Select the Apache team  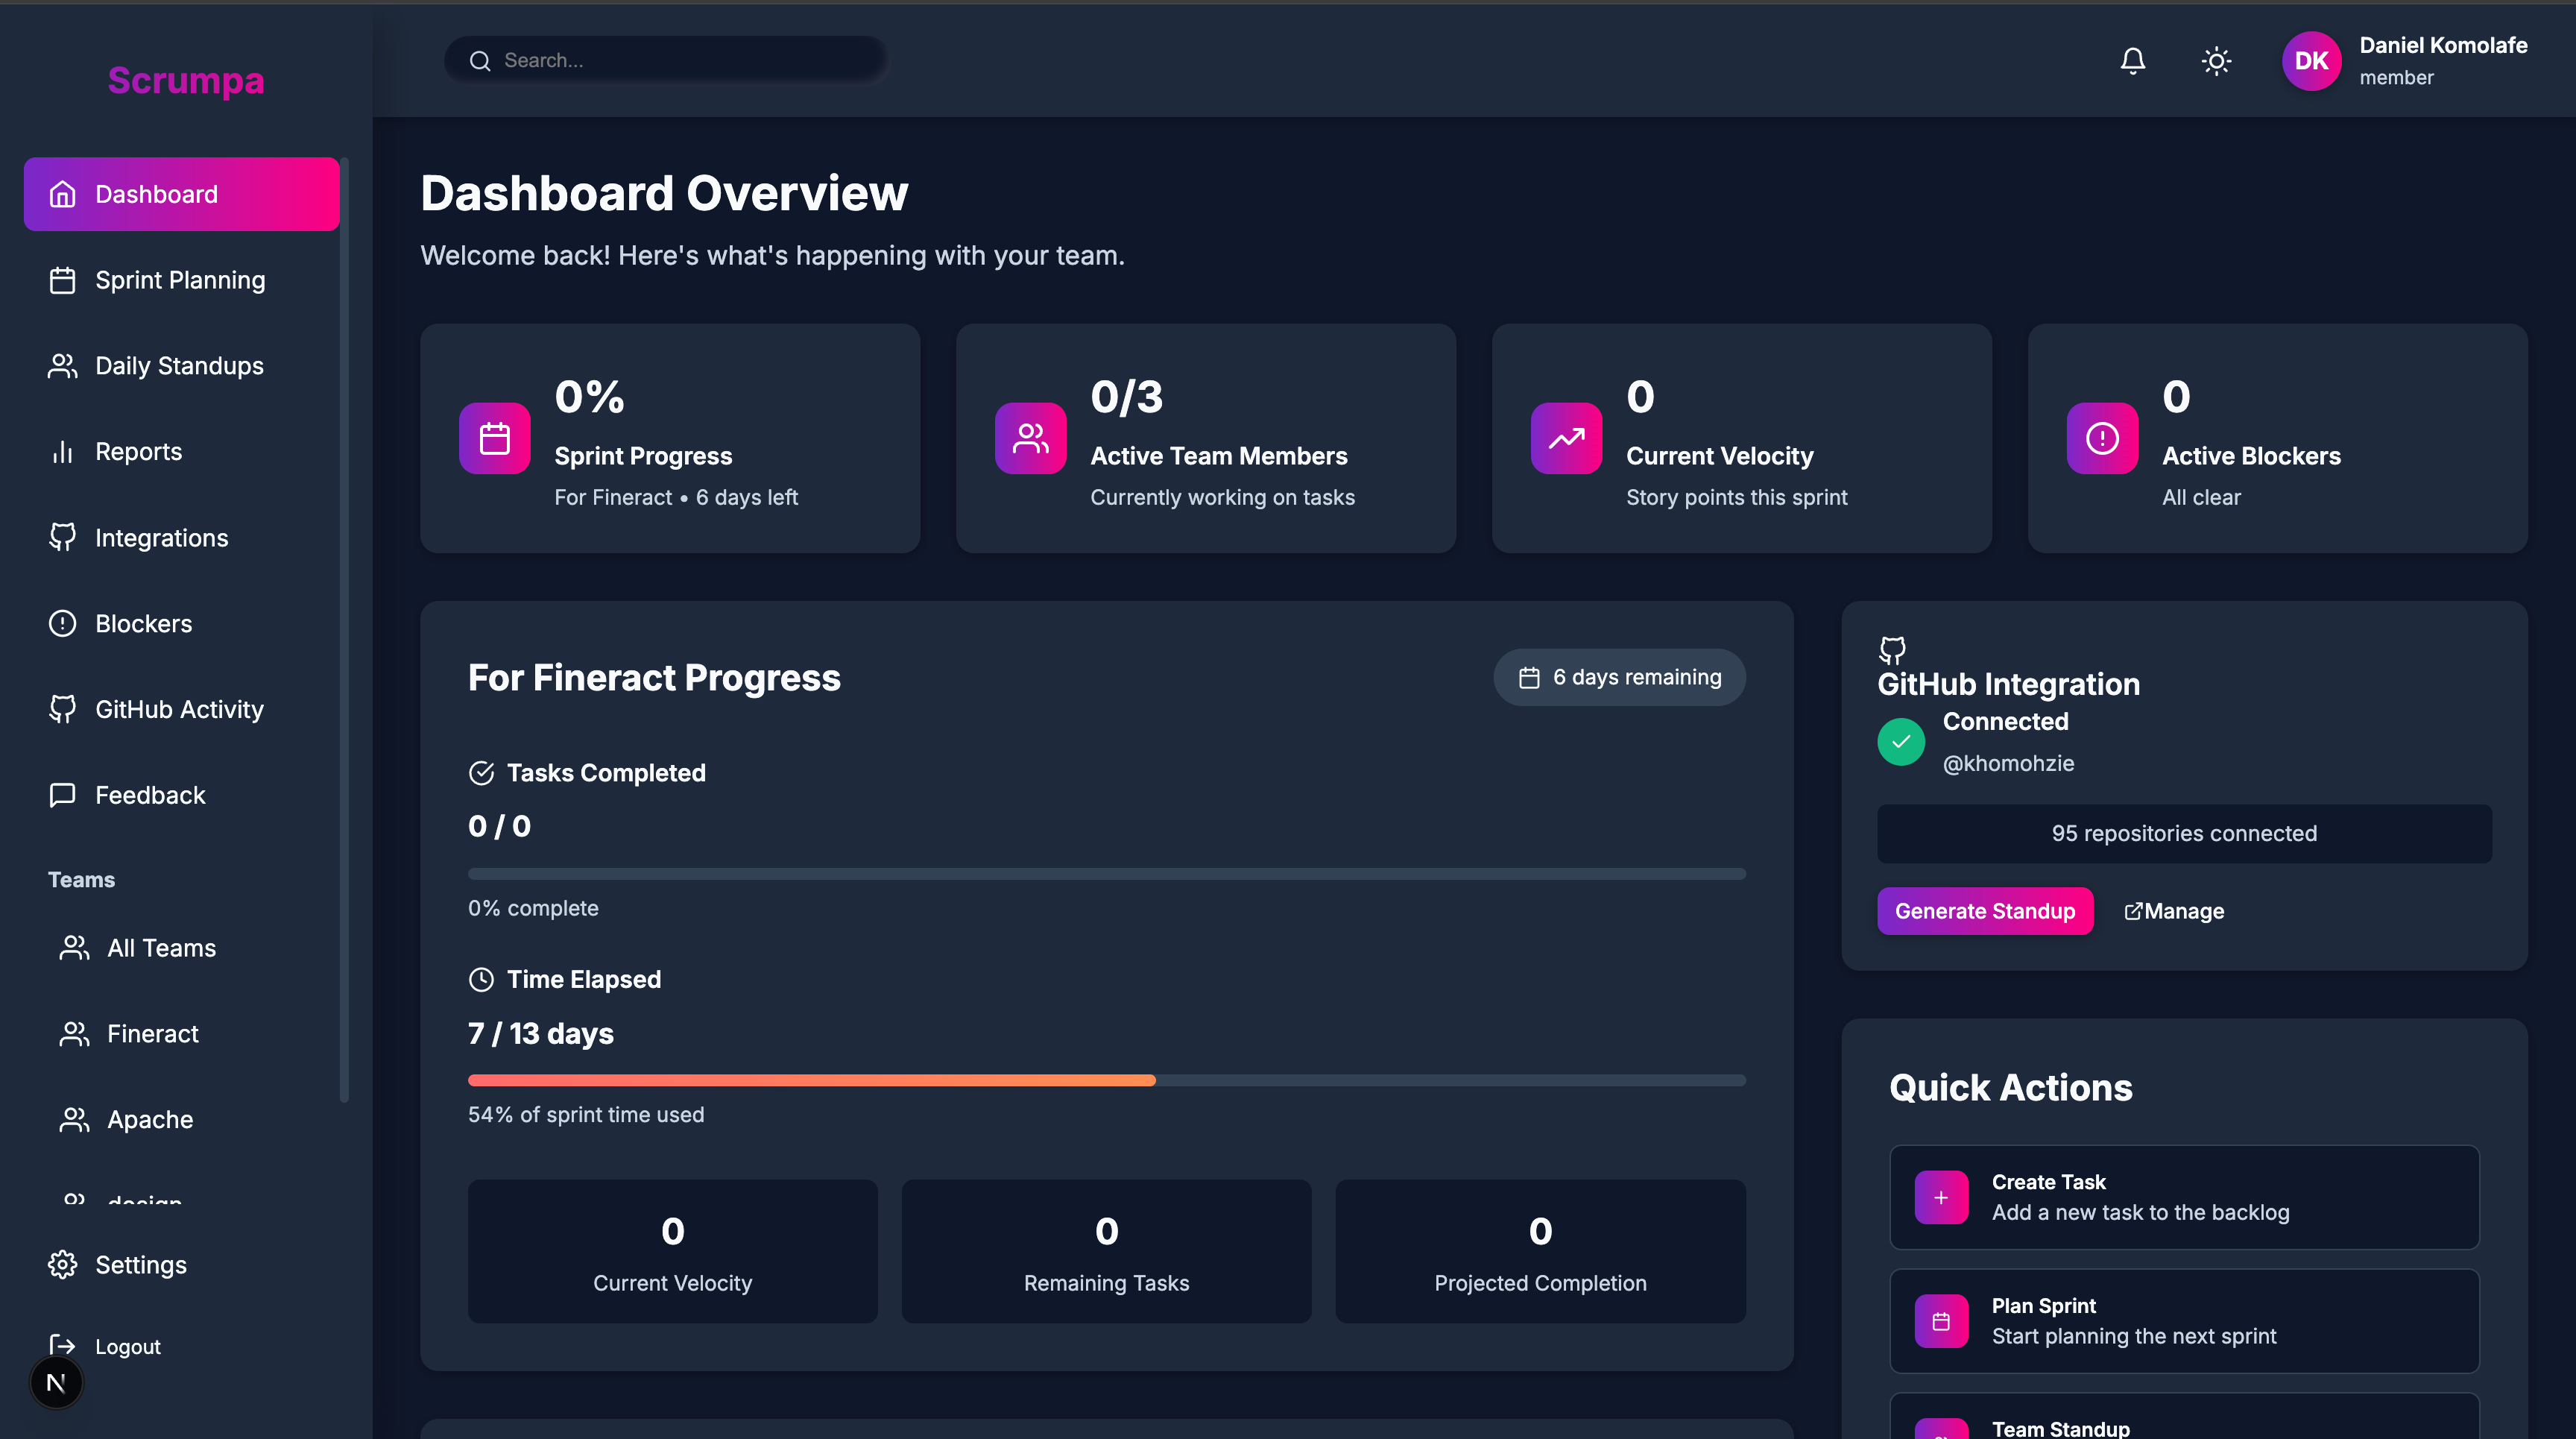click(x=150, y=1120)
